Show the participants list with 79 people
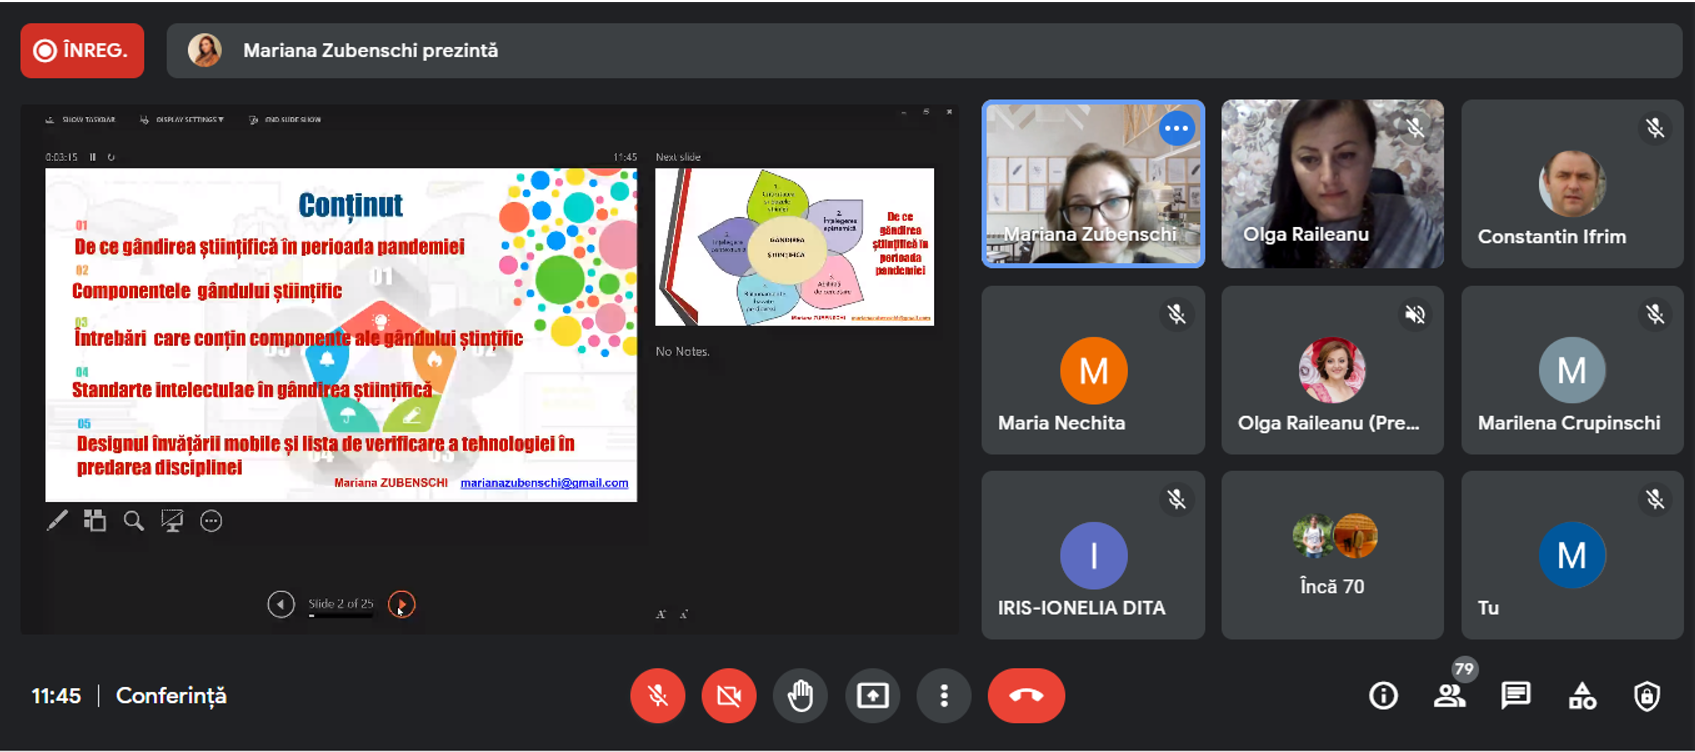 [1449, 696]
